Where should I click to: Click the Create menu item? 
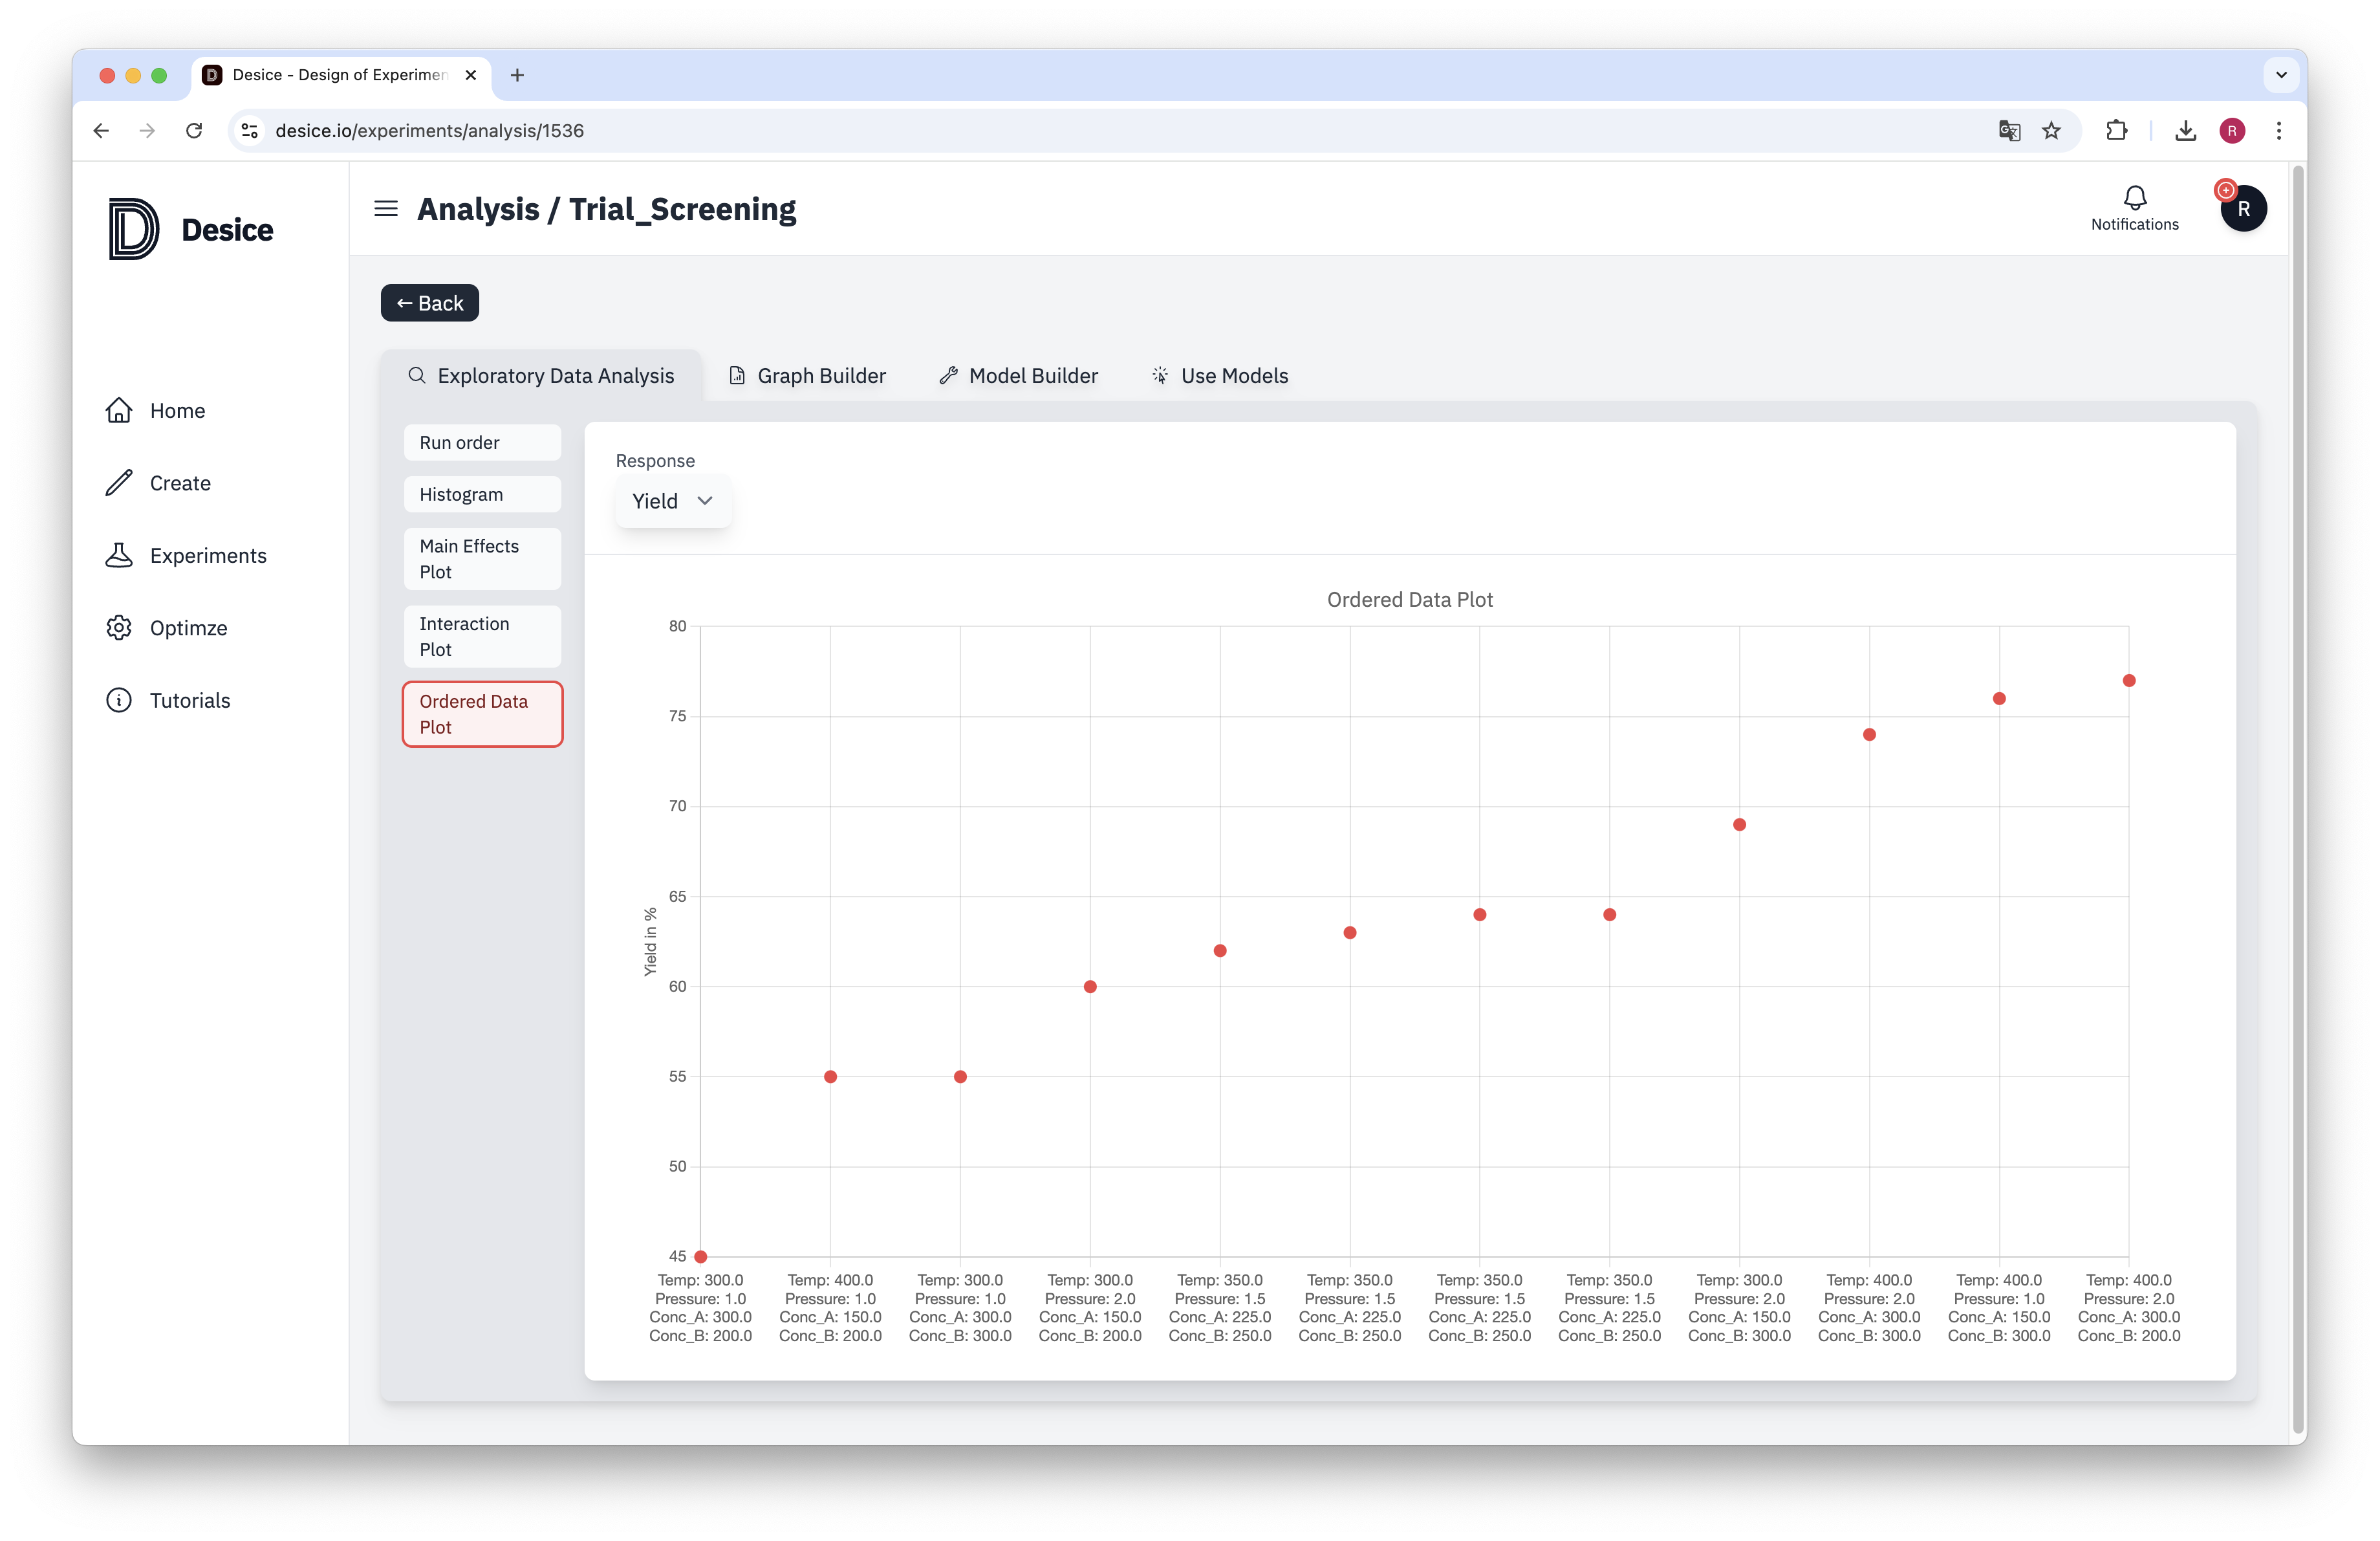[x=180, y=481]
